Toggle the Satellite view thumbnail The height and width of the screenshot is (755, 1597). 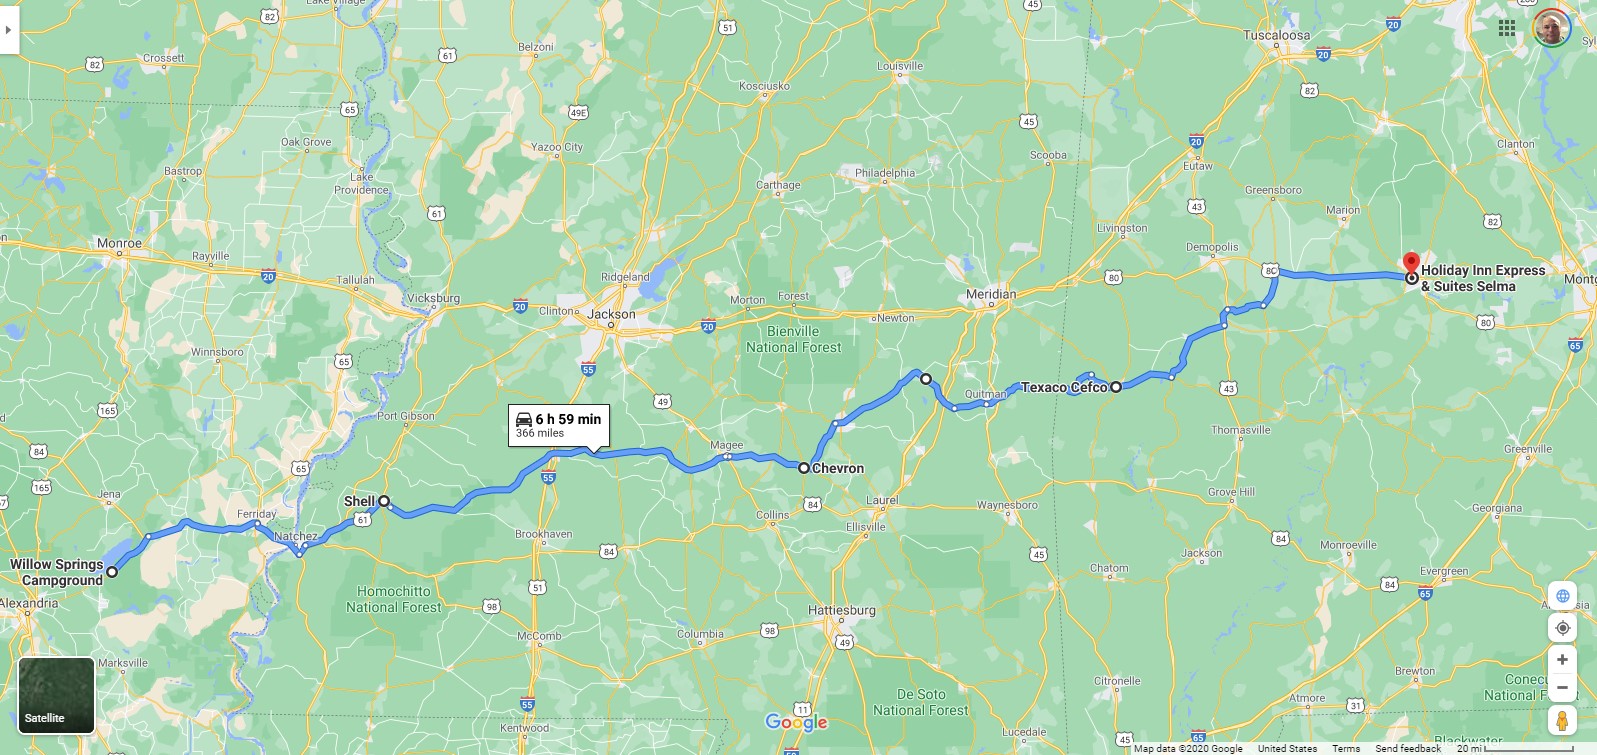[56, 695]
